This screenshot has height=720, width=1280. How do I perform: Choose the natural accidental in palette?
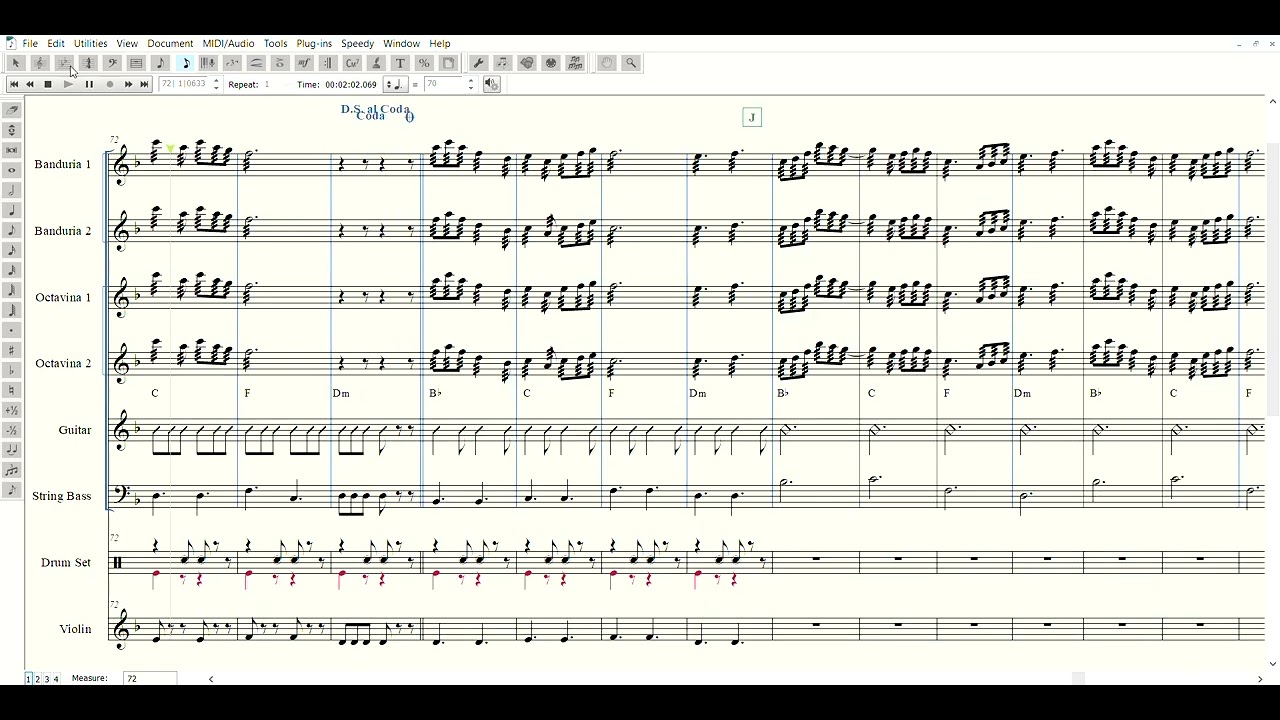(x=12, y=390)
